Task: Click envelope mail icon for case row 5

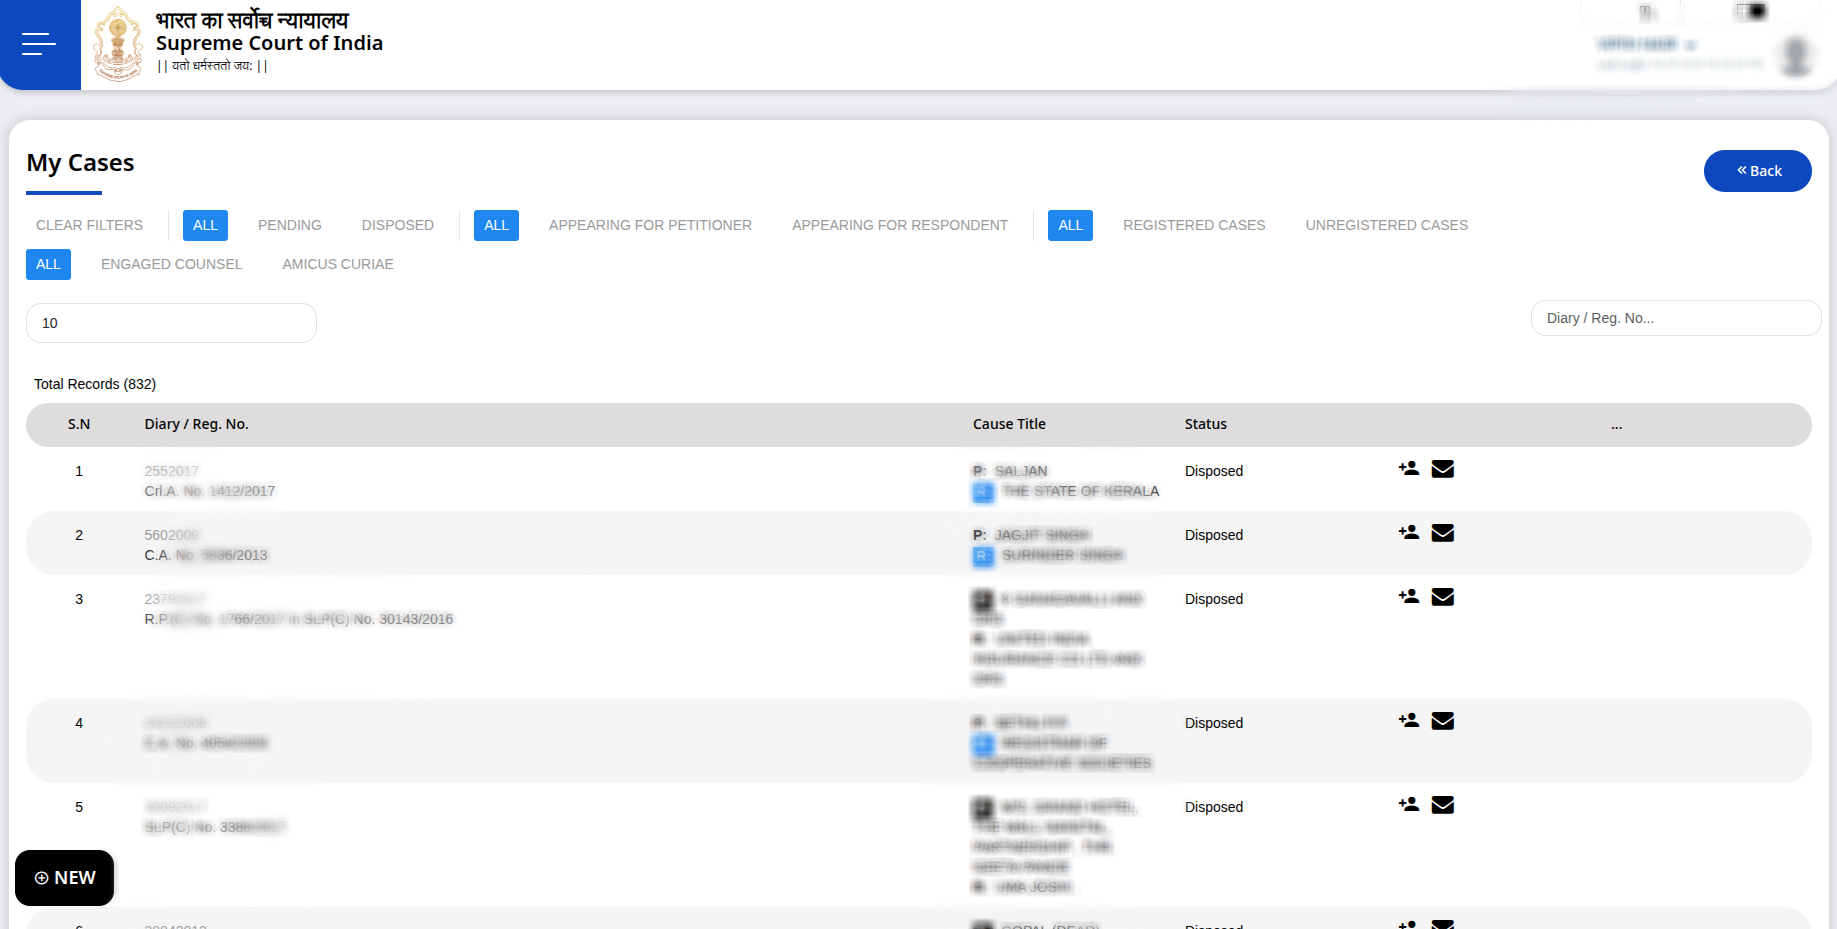Action: [x=1442, y=805]
